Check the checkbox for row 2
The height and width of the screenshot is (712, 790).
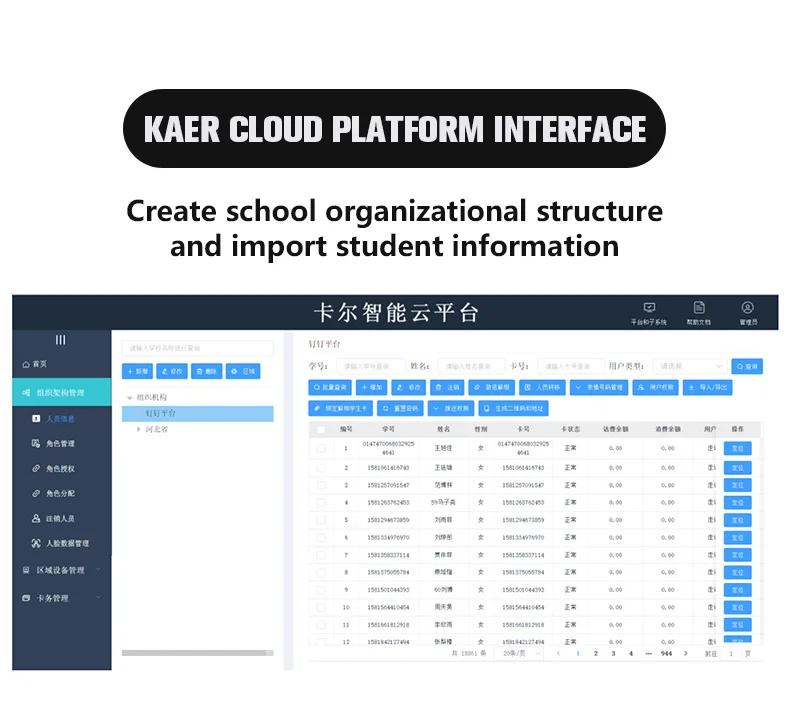(x=321, y=468)
